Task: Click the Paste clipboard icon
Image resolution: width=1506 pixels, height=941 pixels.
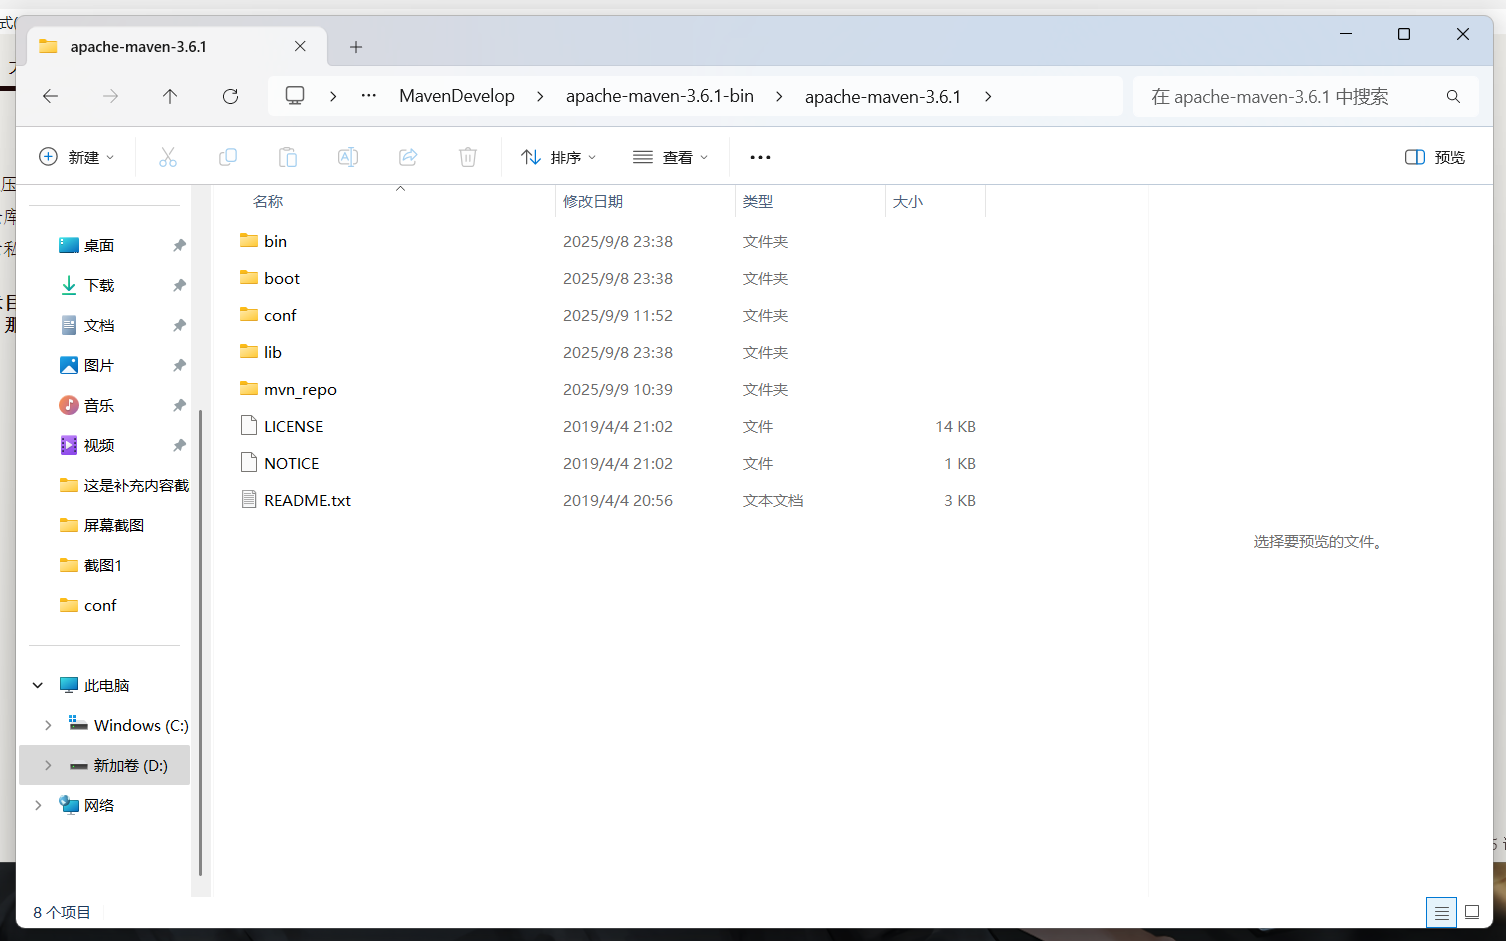Action: [x=288, y=157]
